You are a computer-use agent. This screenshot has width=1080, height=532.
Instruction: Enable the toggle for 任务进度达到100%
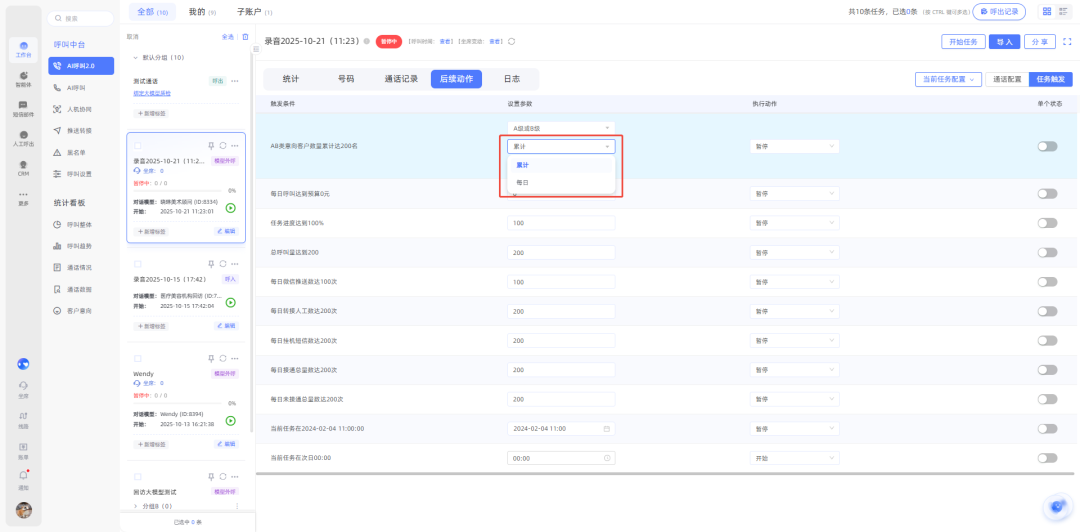coord(1047,223)
